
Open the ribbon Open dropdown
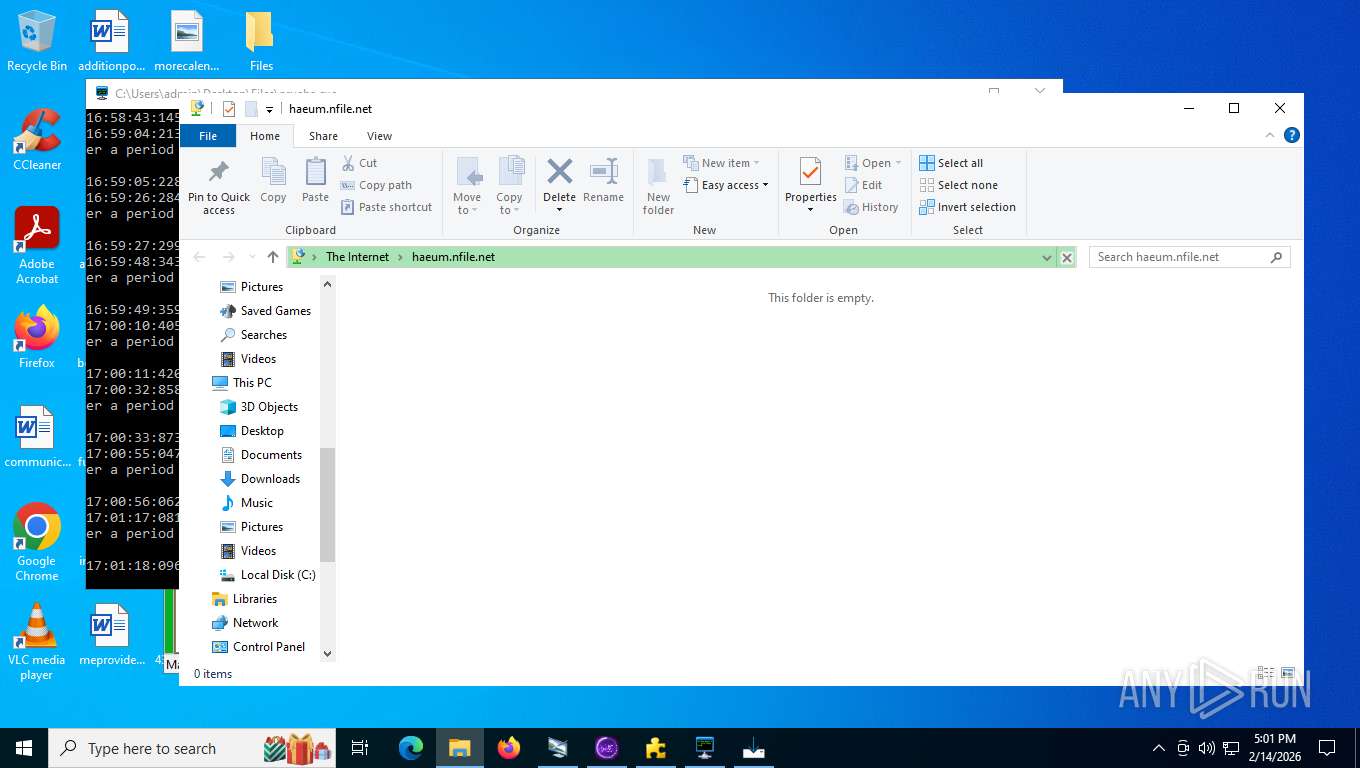coord(873,163)
